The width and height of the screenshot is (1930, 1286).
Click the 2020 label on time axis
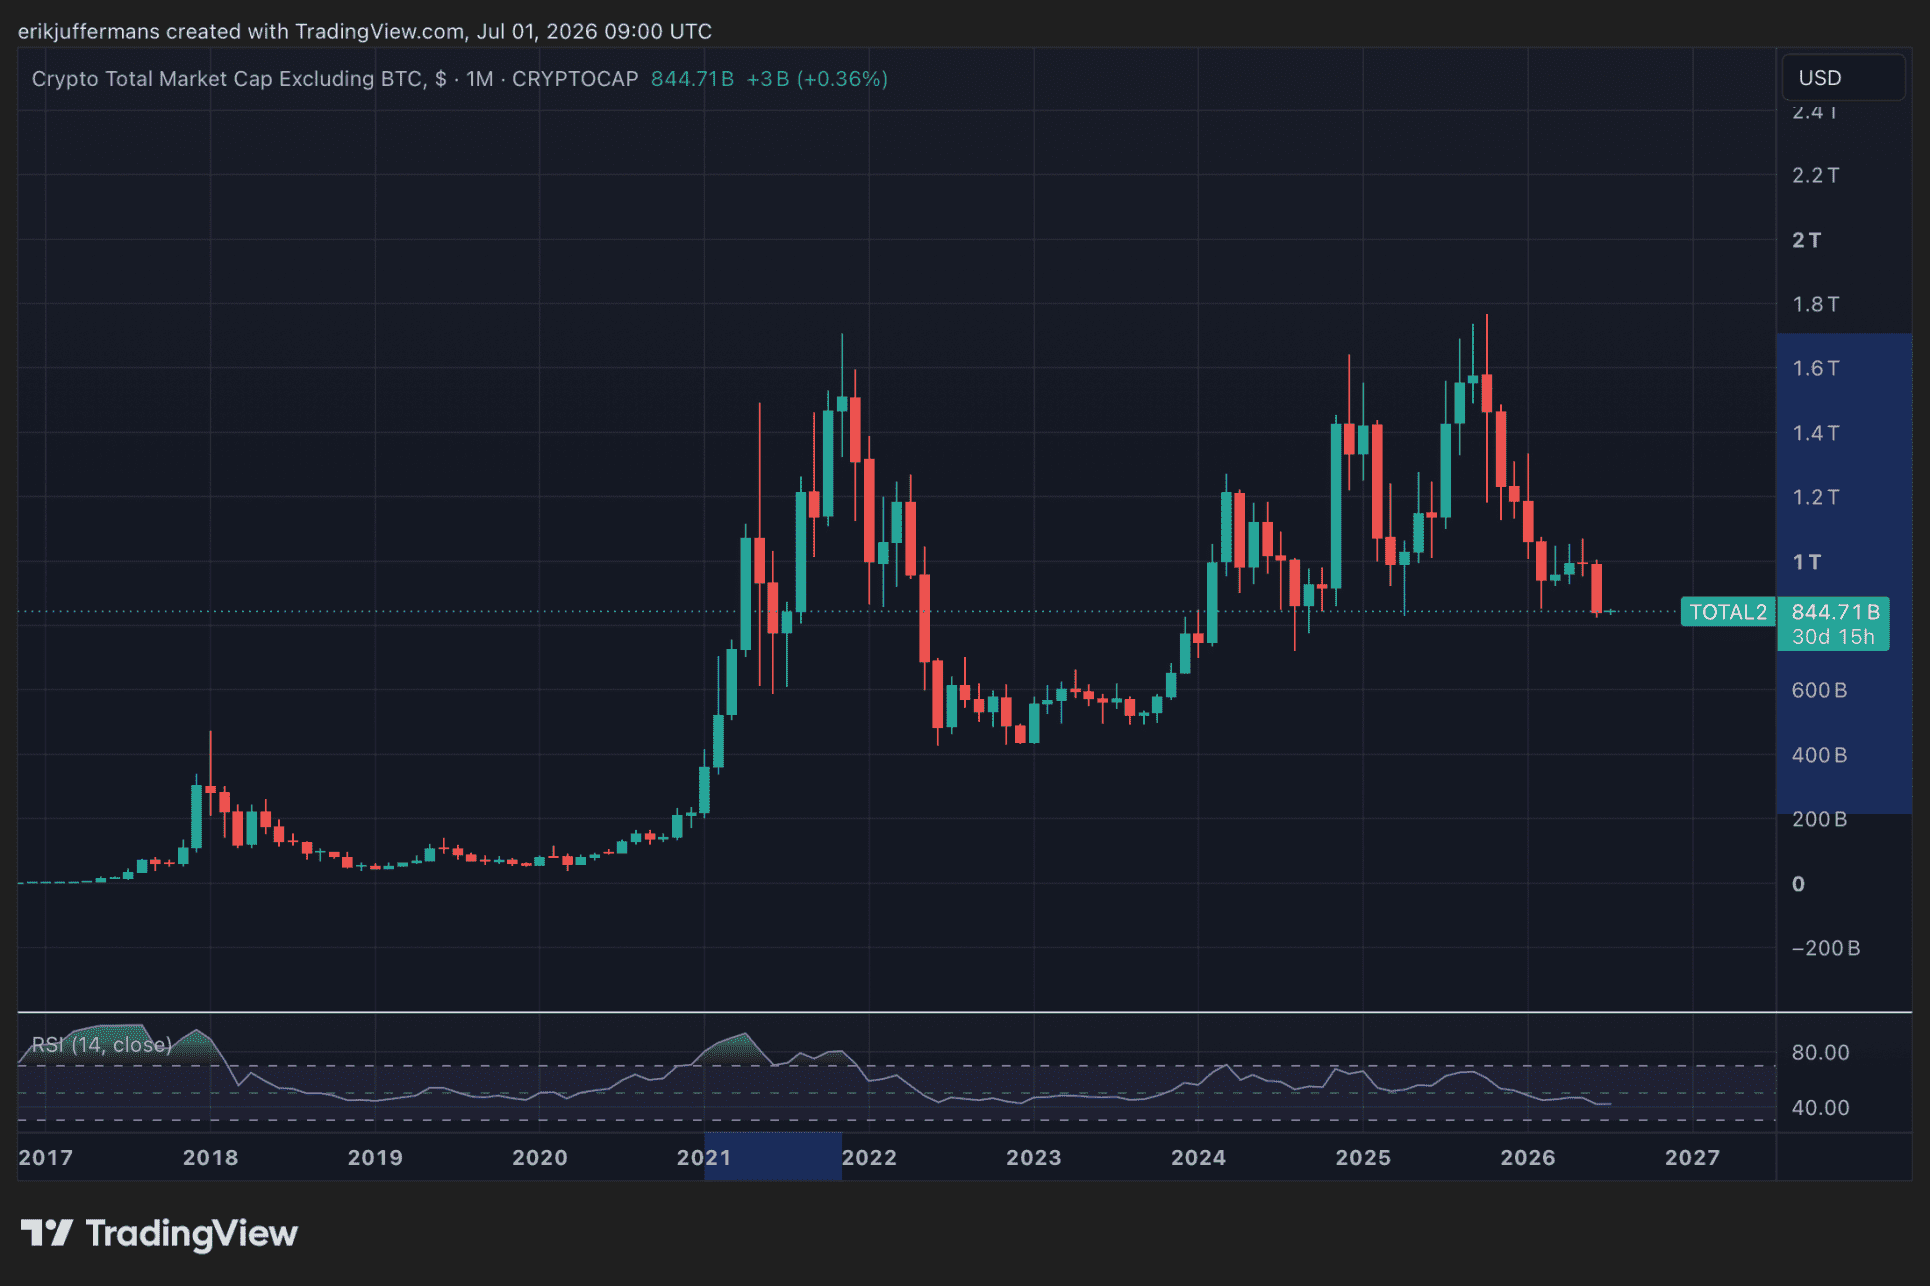[540, 1158]
